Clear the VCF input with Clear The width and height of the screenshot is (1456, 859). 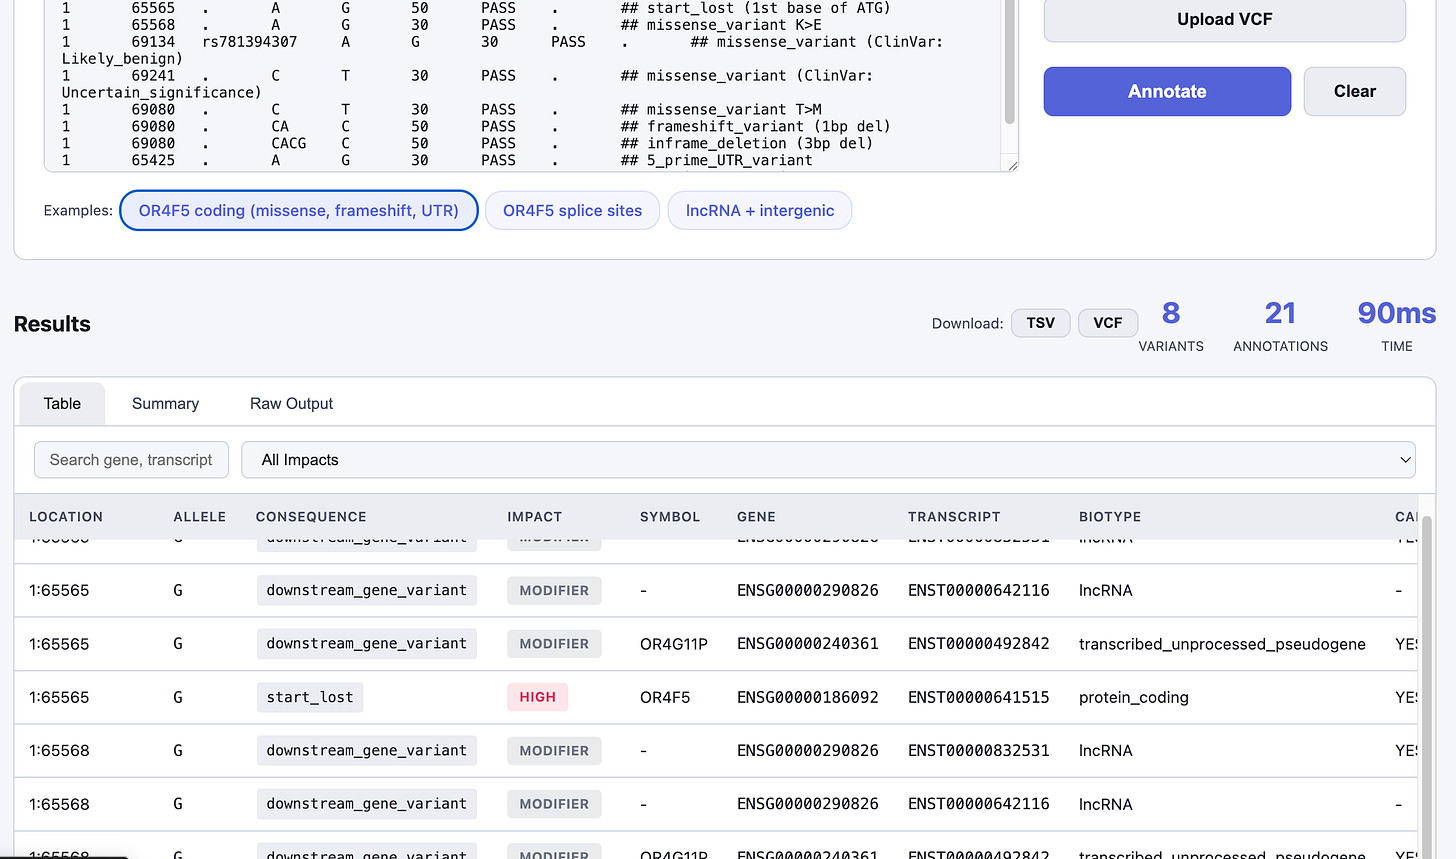(1355, 91)
